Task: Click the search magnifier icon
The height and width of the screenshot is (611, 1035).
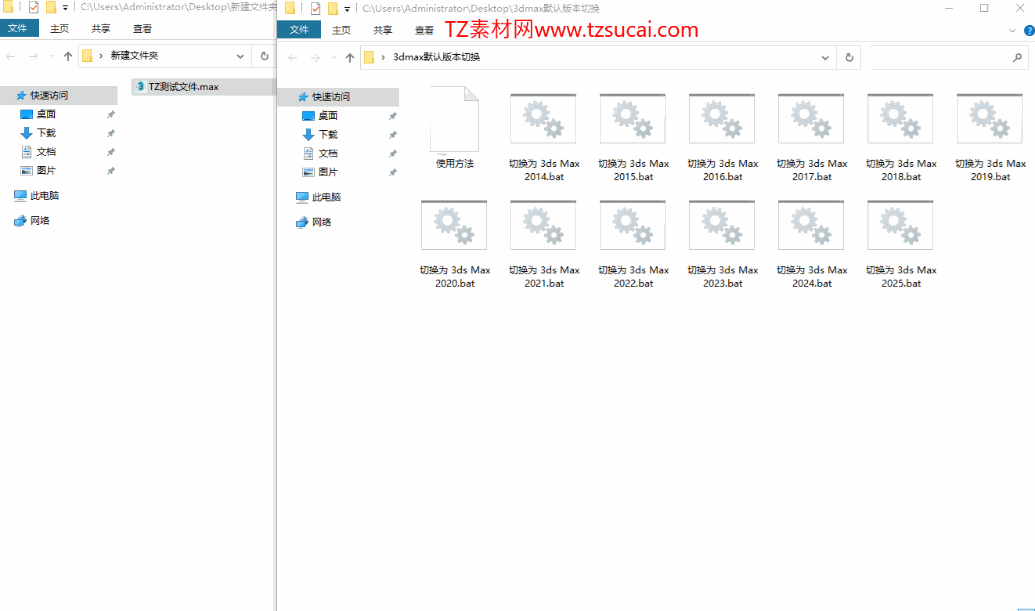Action: pos(1017,57)
